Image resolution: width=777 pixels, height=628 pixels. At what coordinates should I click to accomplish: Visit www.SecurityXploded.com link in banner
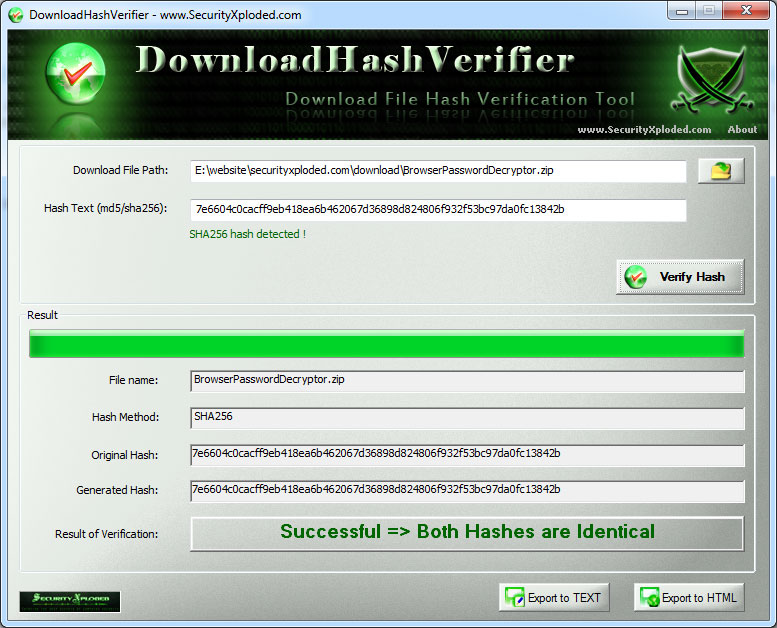644,130
